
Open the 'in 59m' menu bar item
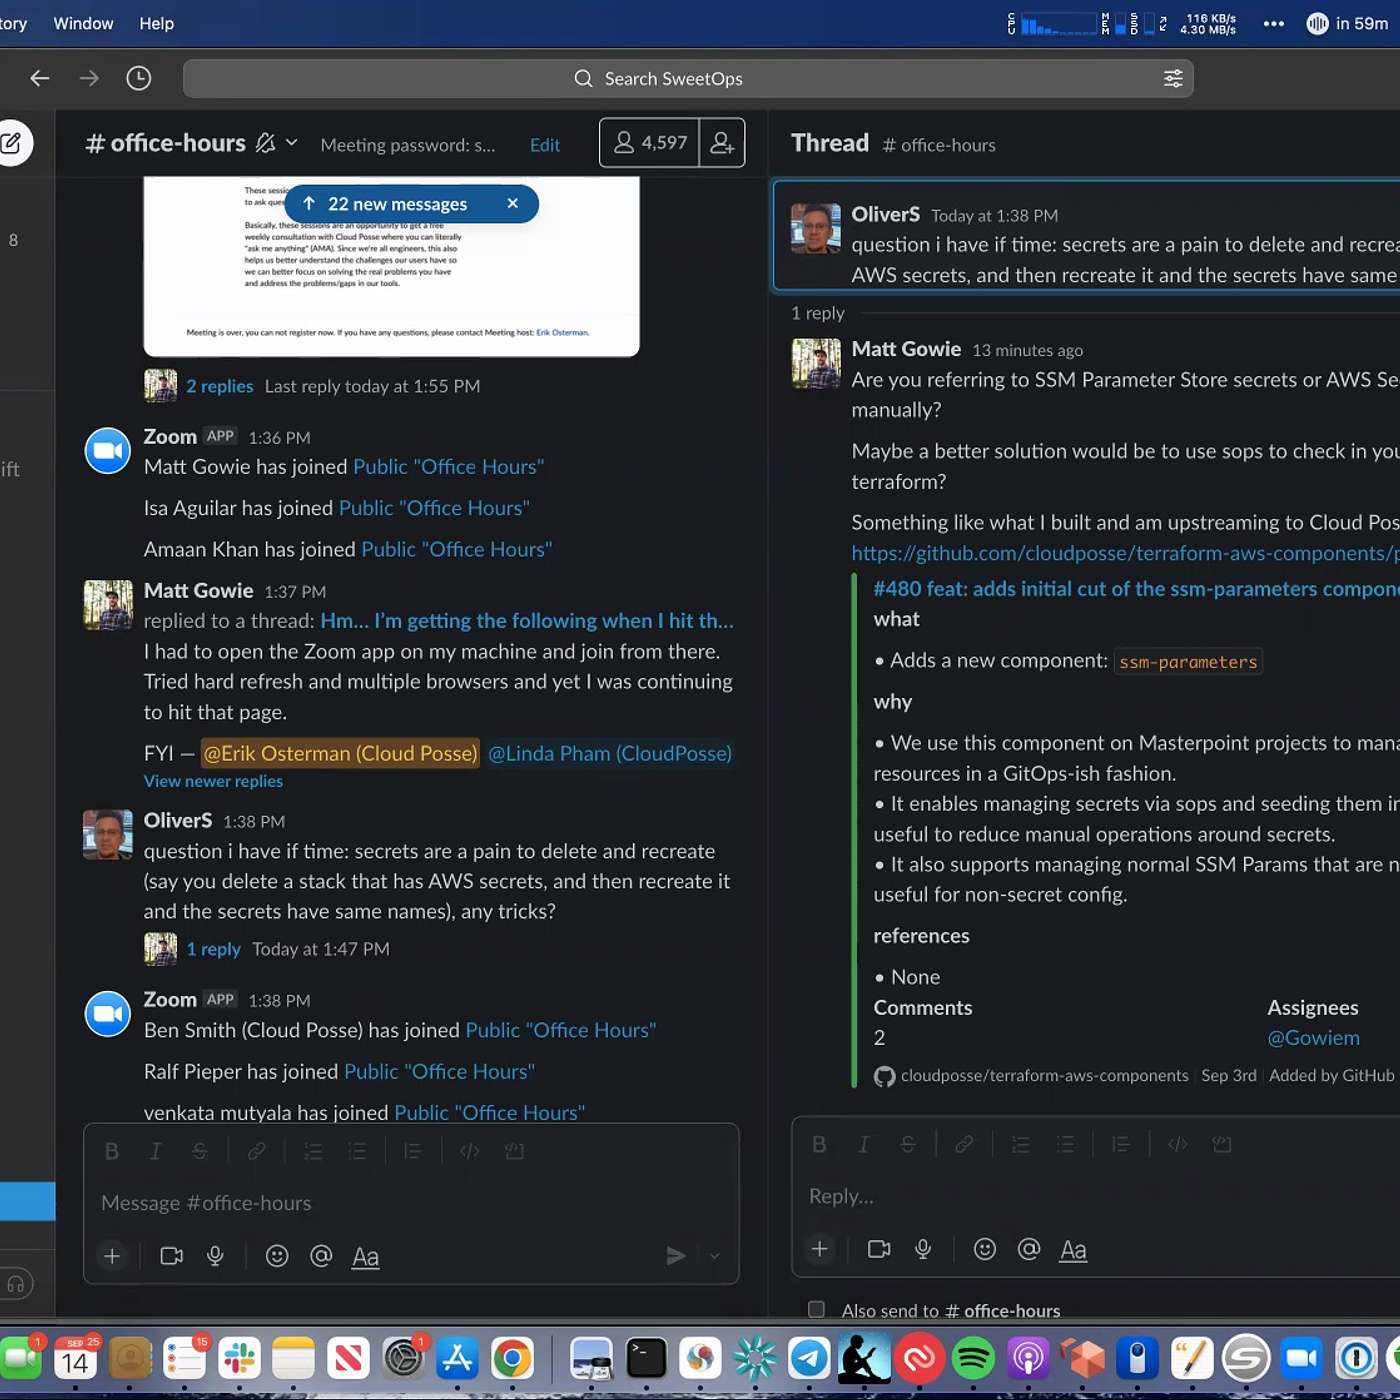pyautogui.click(x=1347, y=23)
